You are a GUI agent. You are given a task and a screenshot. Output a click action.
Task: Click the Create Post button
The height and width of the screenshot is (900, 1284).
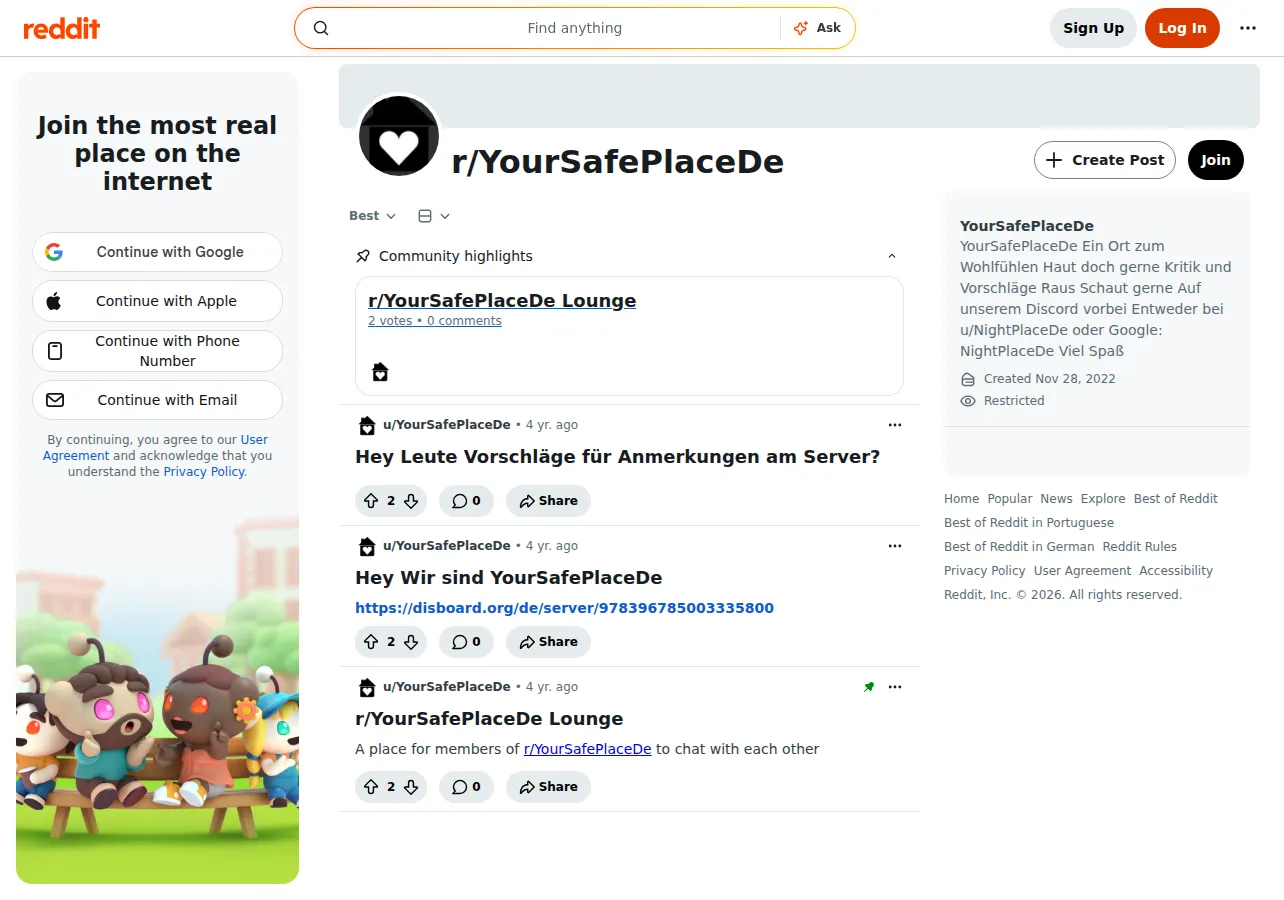[1104, 160]
